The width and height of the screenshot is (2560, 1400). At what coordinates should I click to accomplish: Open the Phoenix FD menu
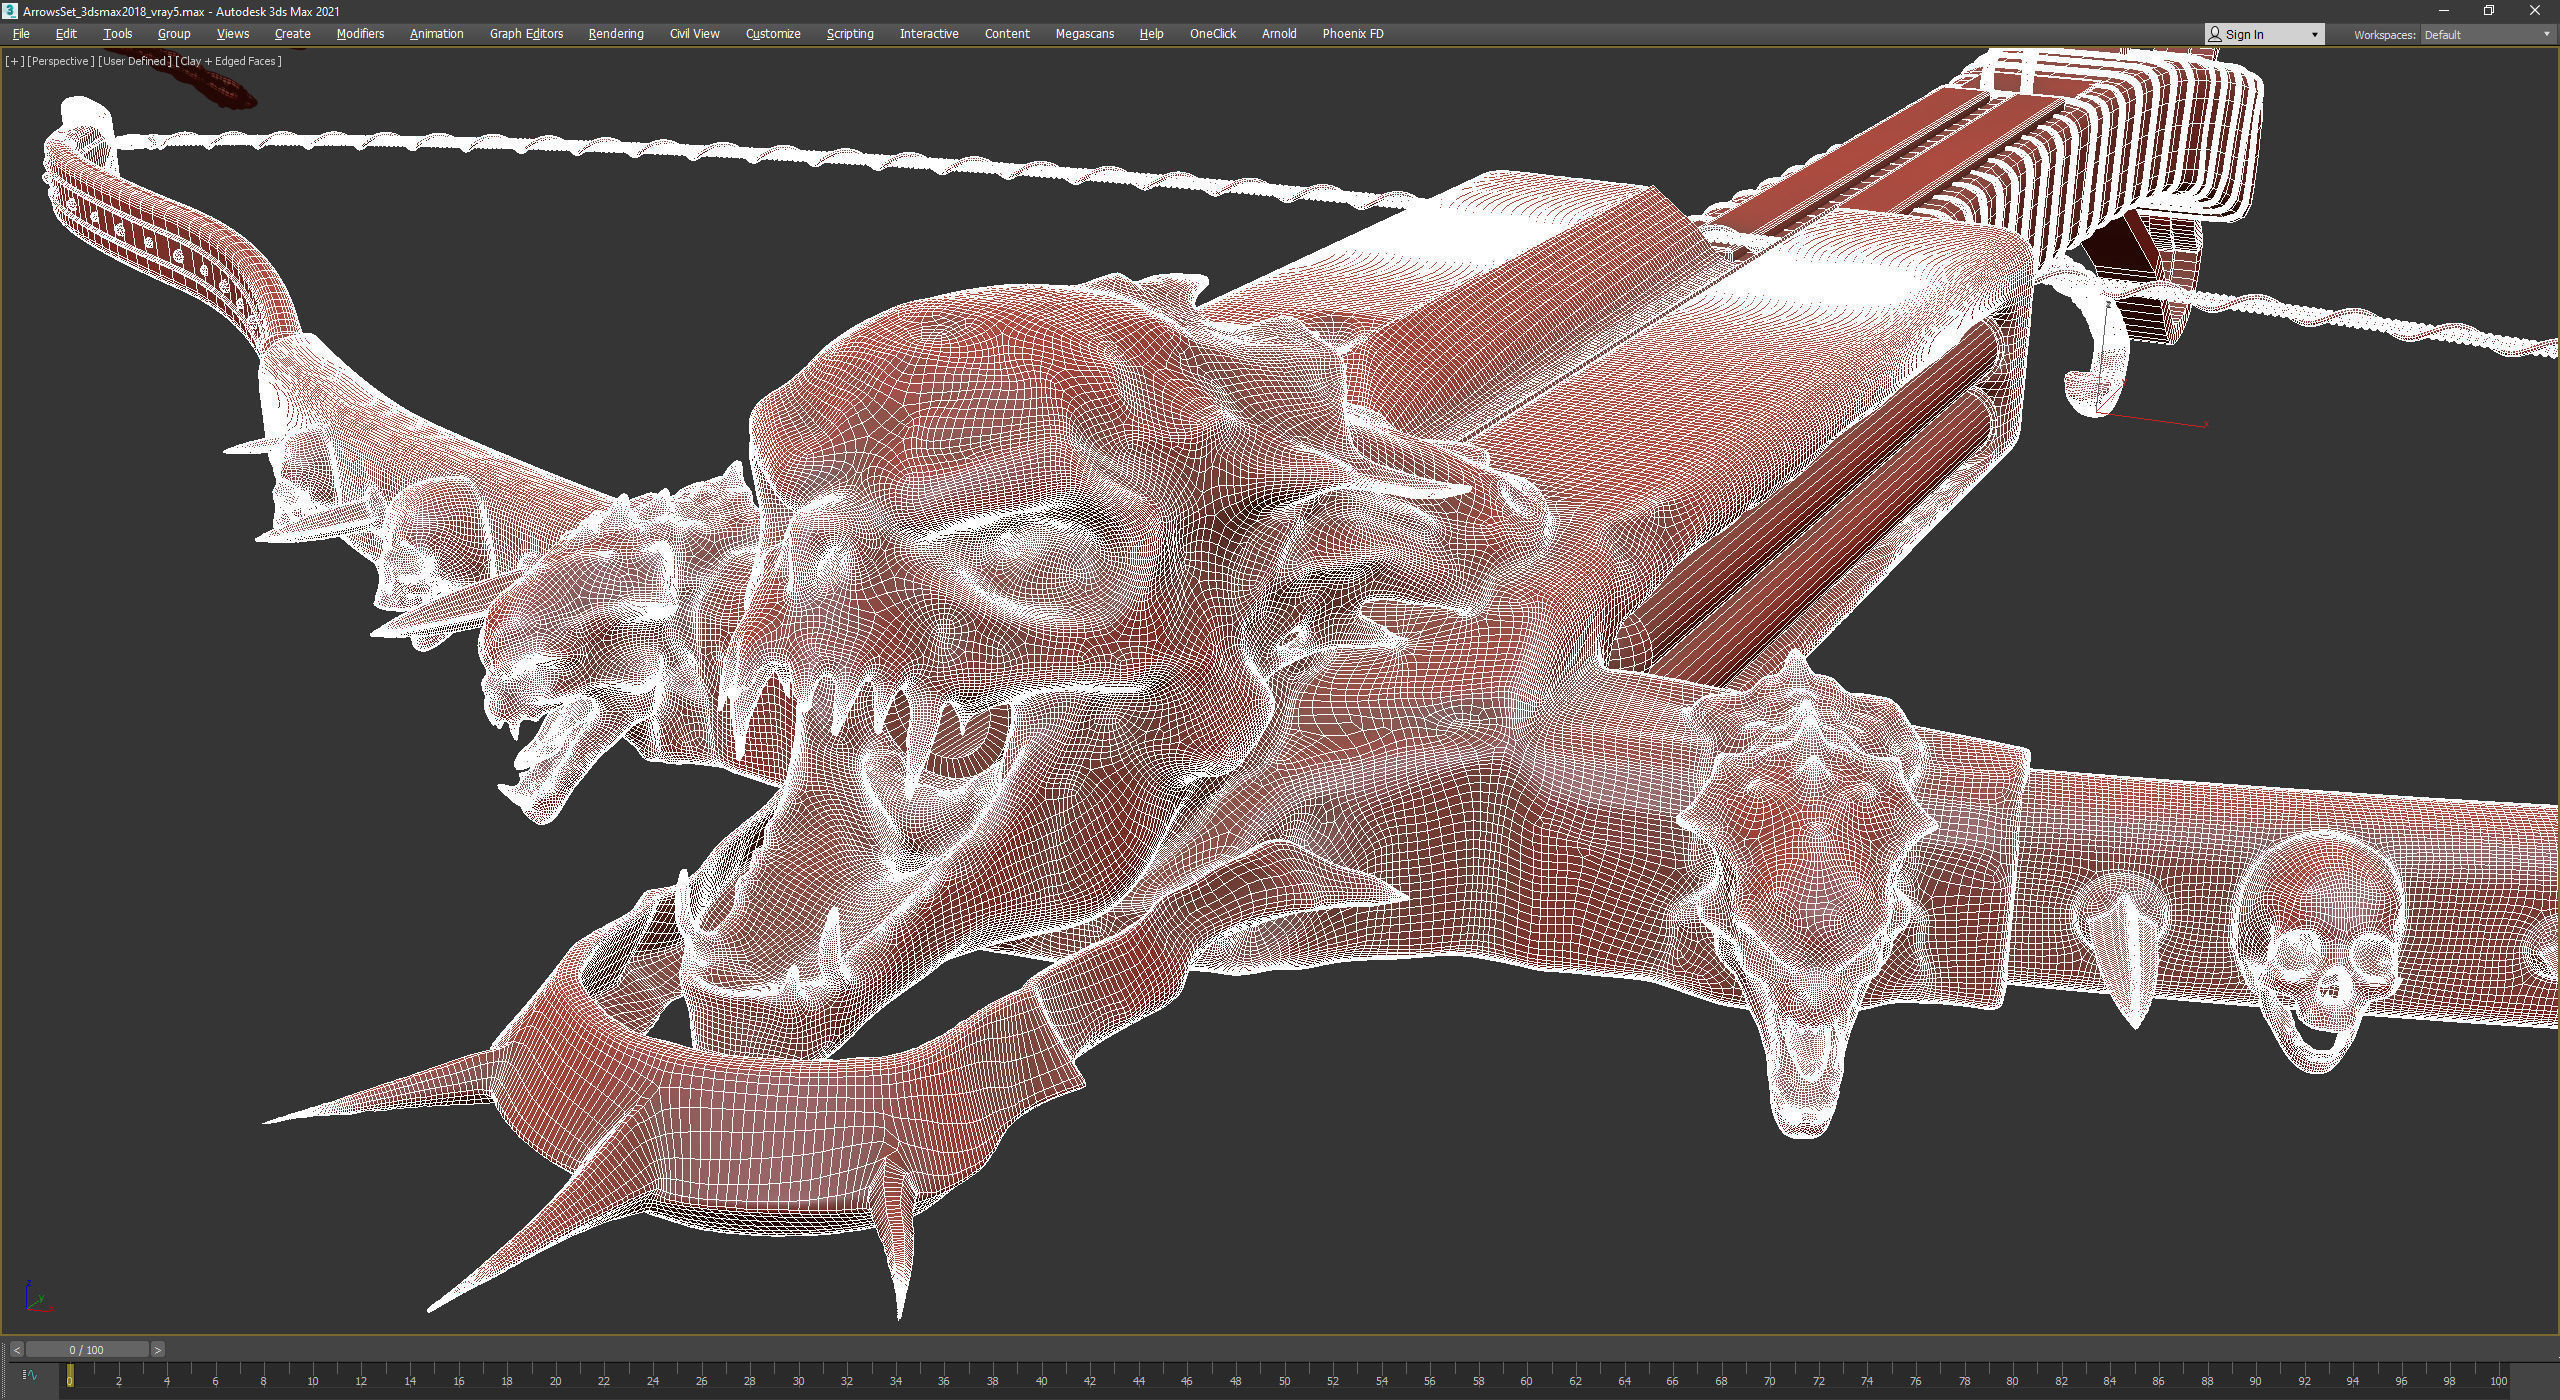tap(1352, 34)
